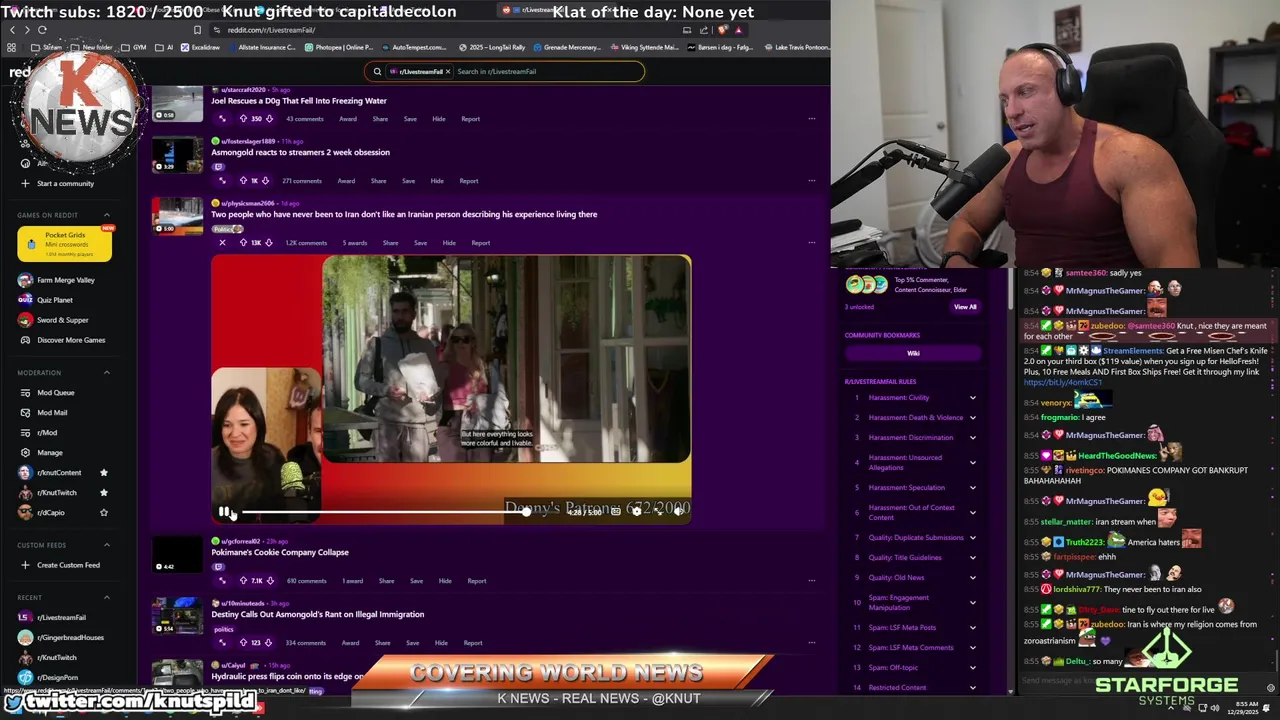Mute the video using the volume icon
The image size is (1280, 720).
click(678, 511)
